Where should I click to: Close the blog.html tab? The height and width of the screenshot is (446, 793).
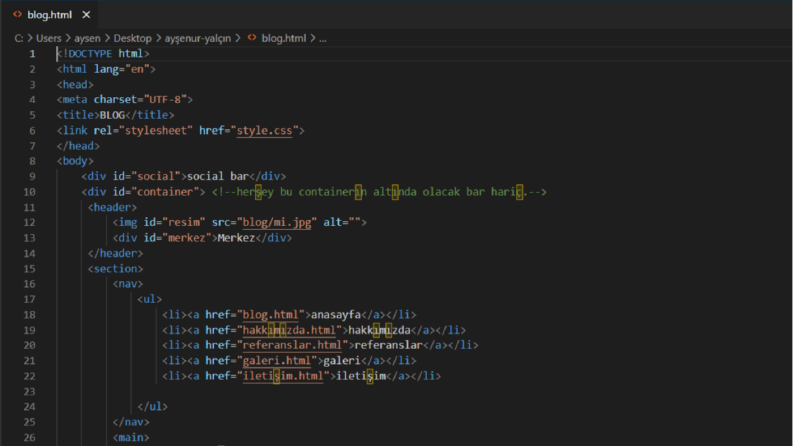[x=86, y=15]
